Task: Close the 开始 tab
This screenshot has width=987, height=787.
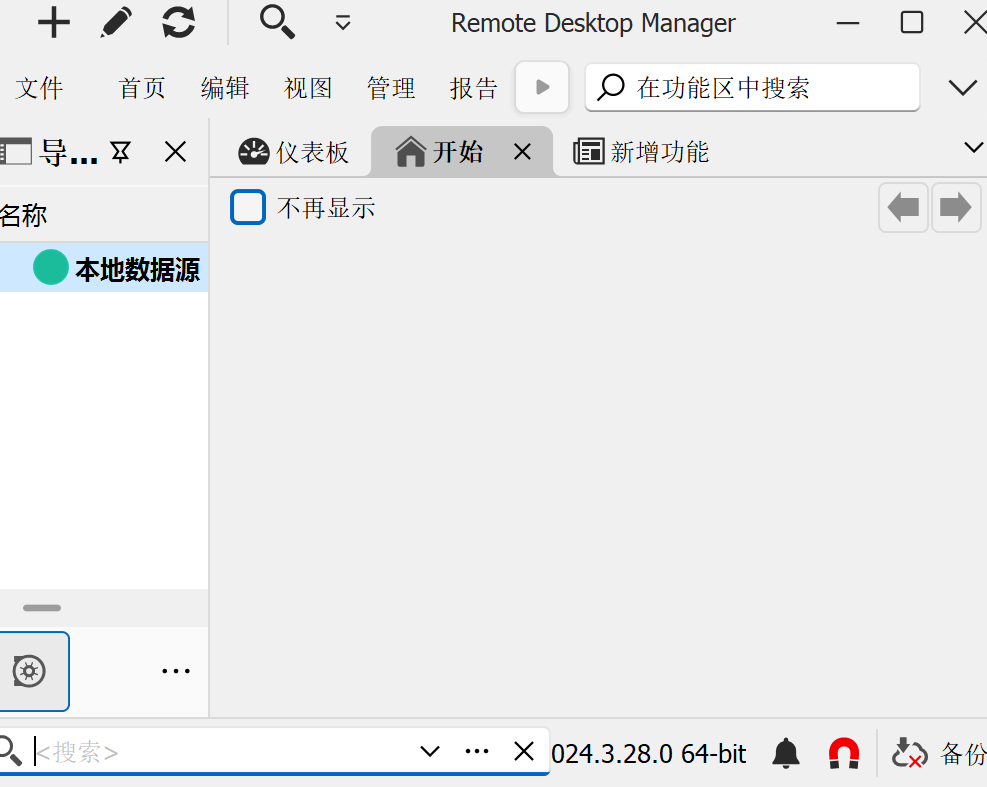Action: tap(522, 152)
